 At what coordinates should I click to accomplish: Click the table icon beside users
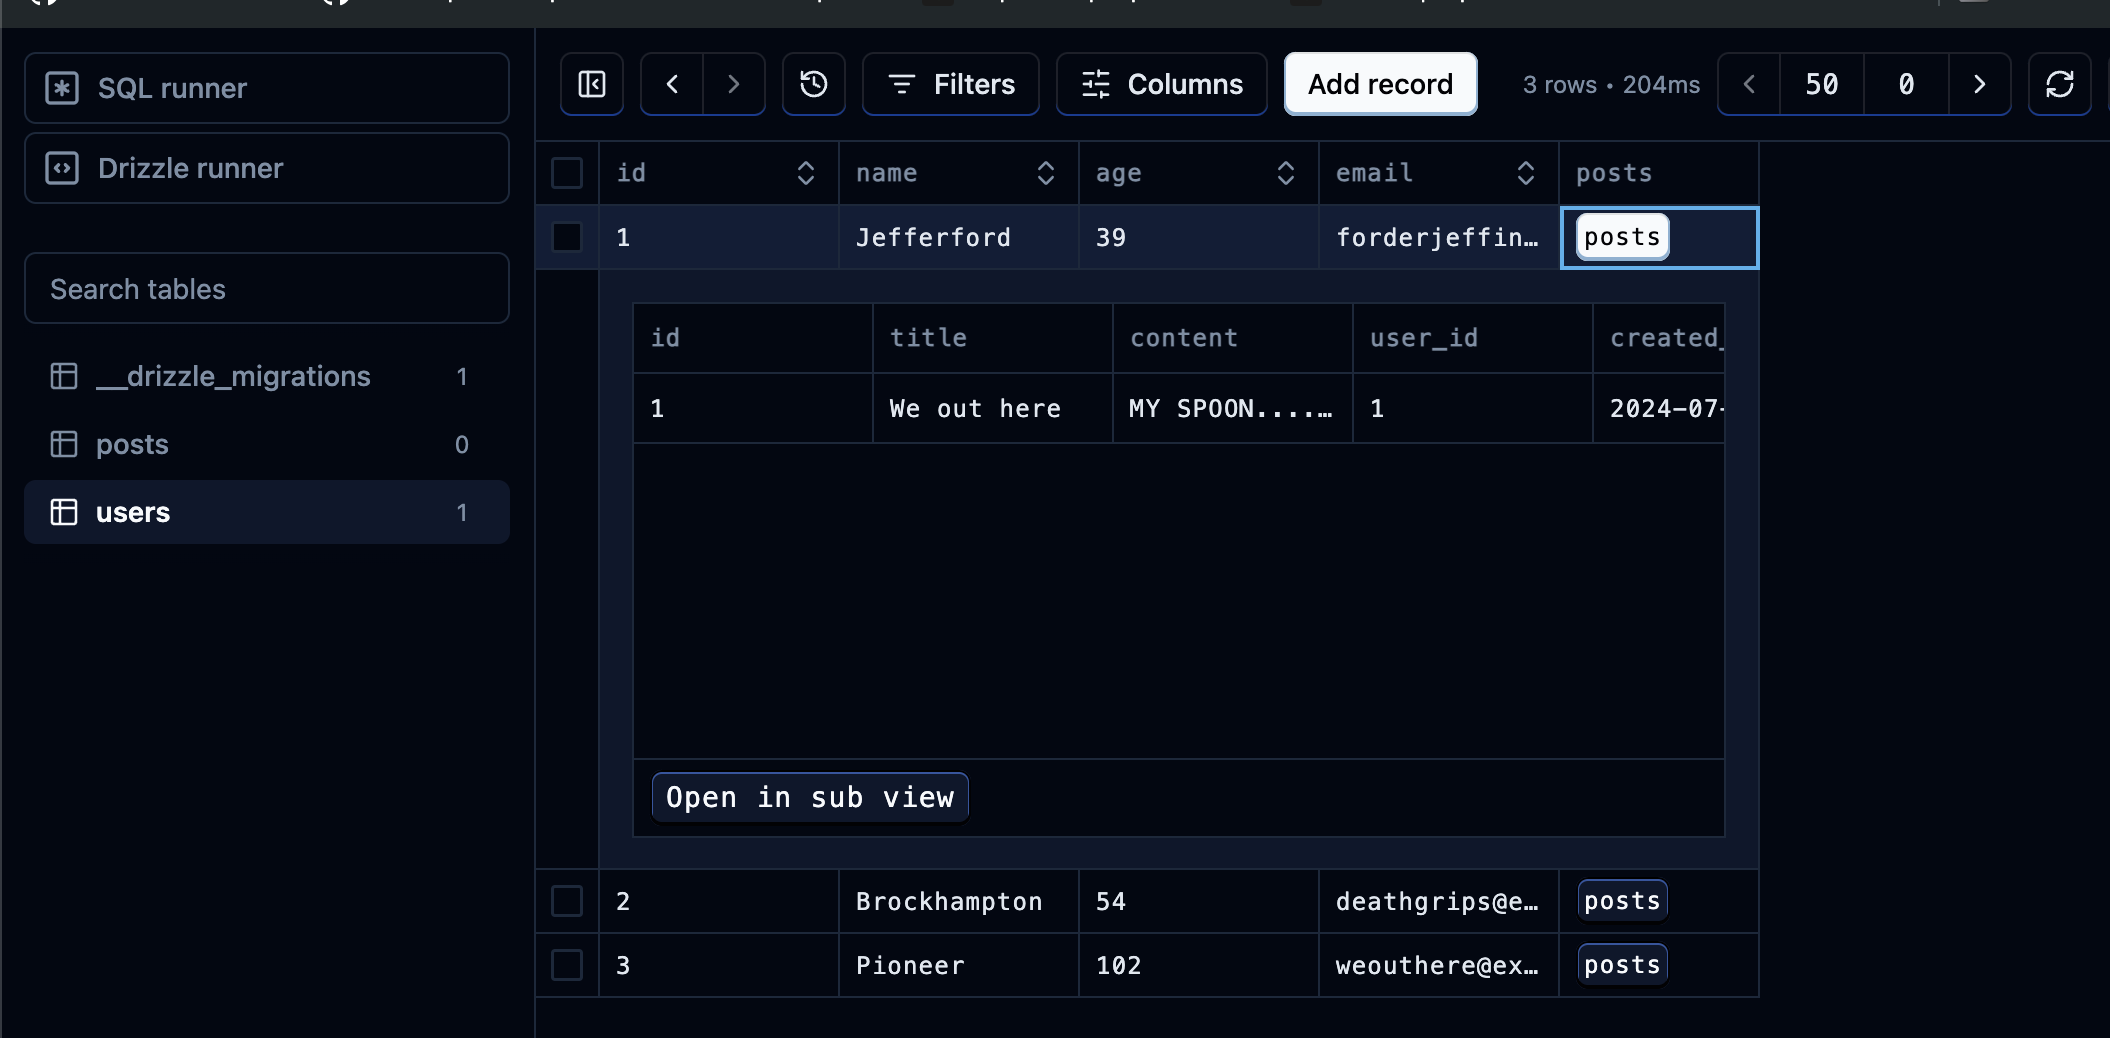click(x=64, y=512)
